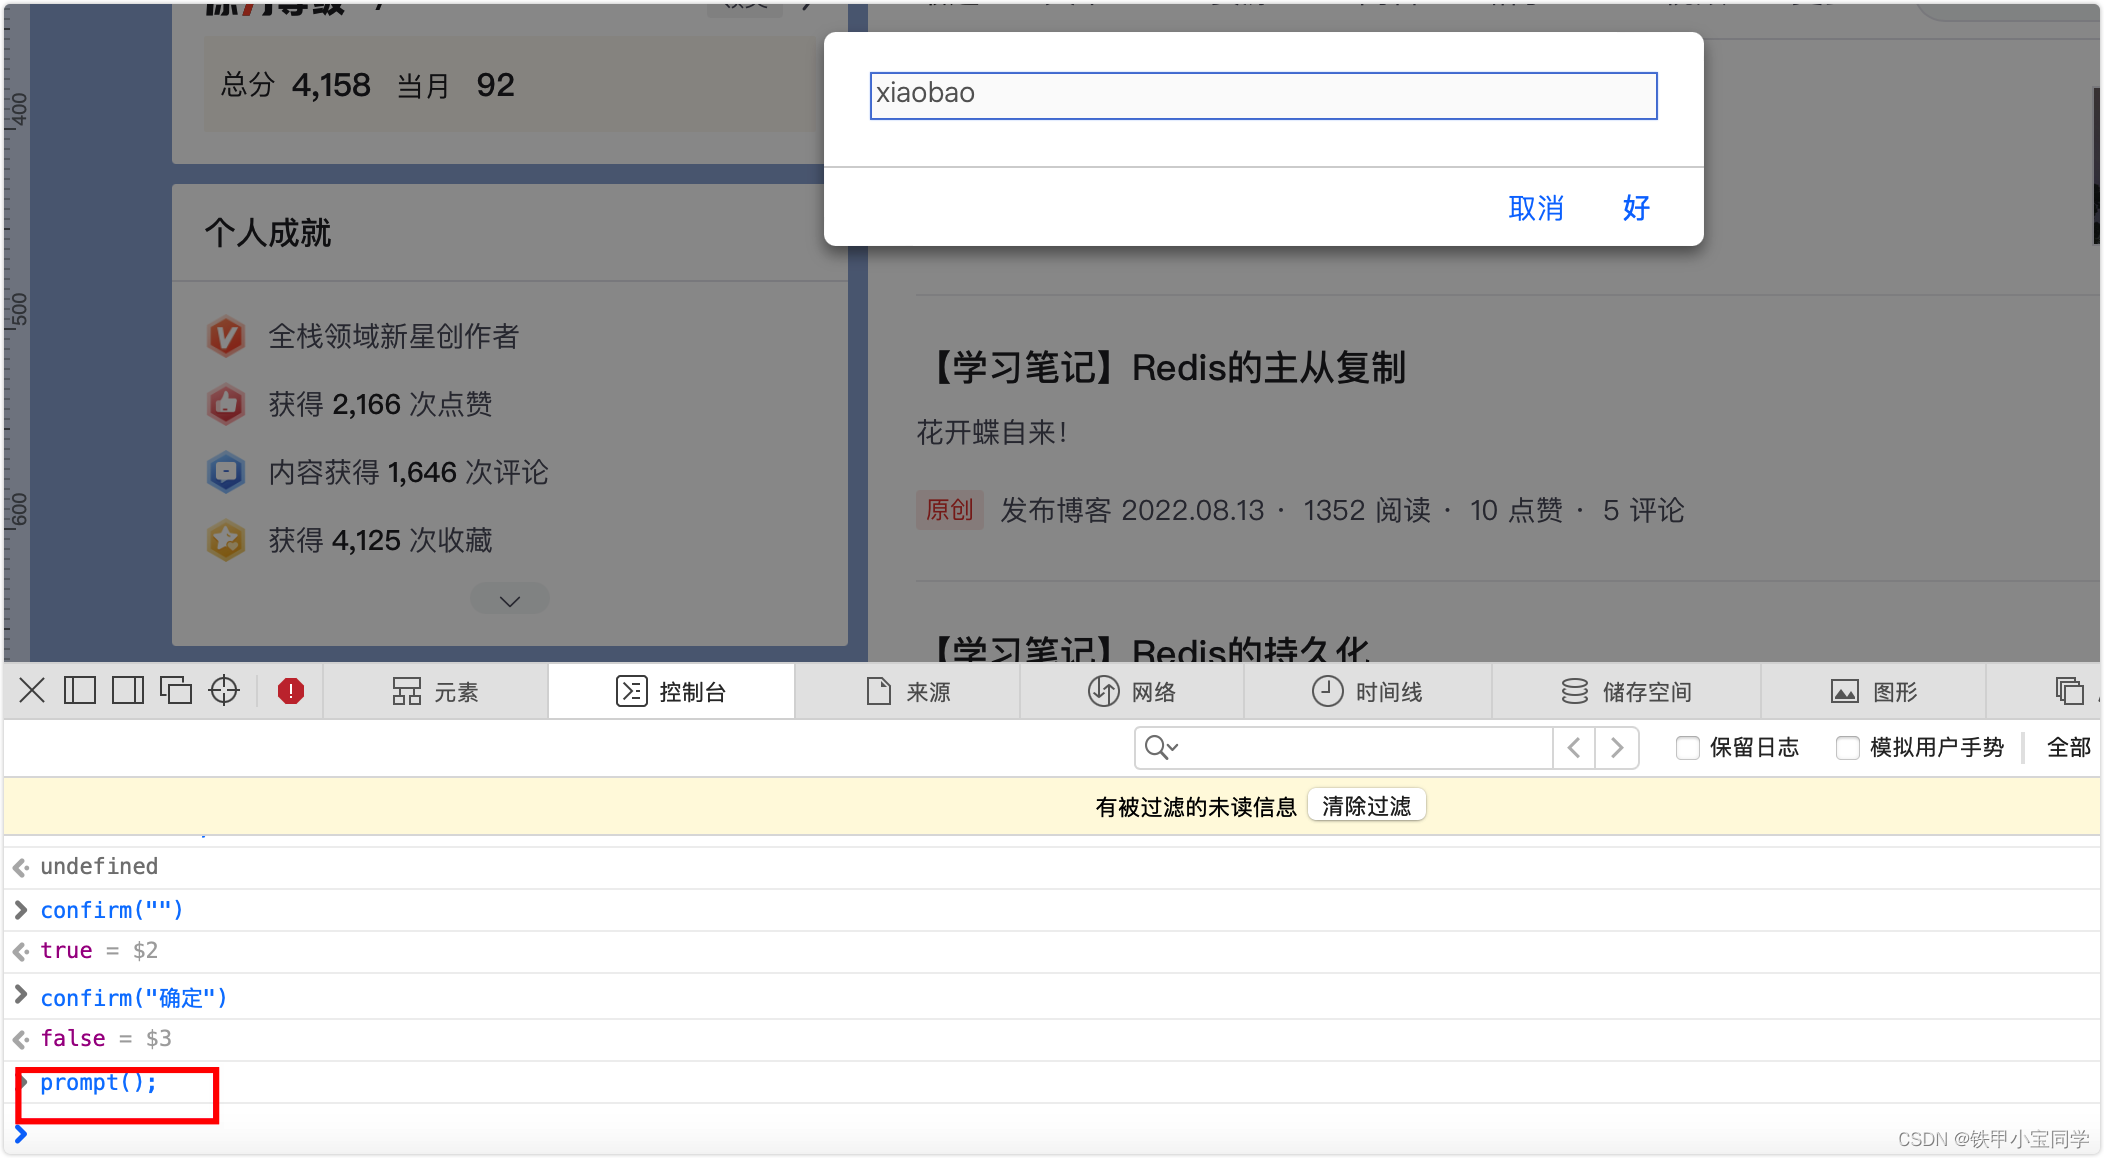Viewport: 2104px width, 1158px height.
Task: Click the 清除过滤 button
Action: [1366, 806]
